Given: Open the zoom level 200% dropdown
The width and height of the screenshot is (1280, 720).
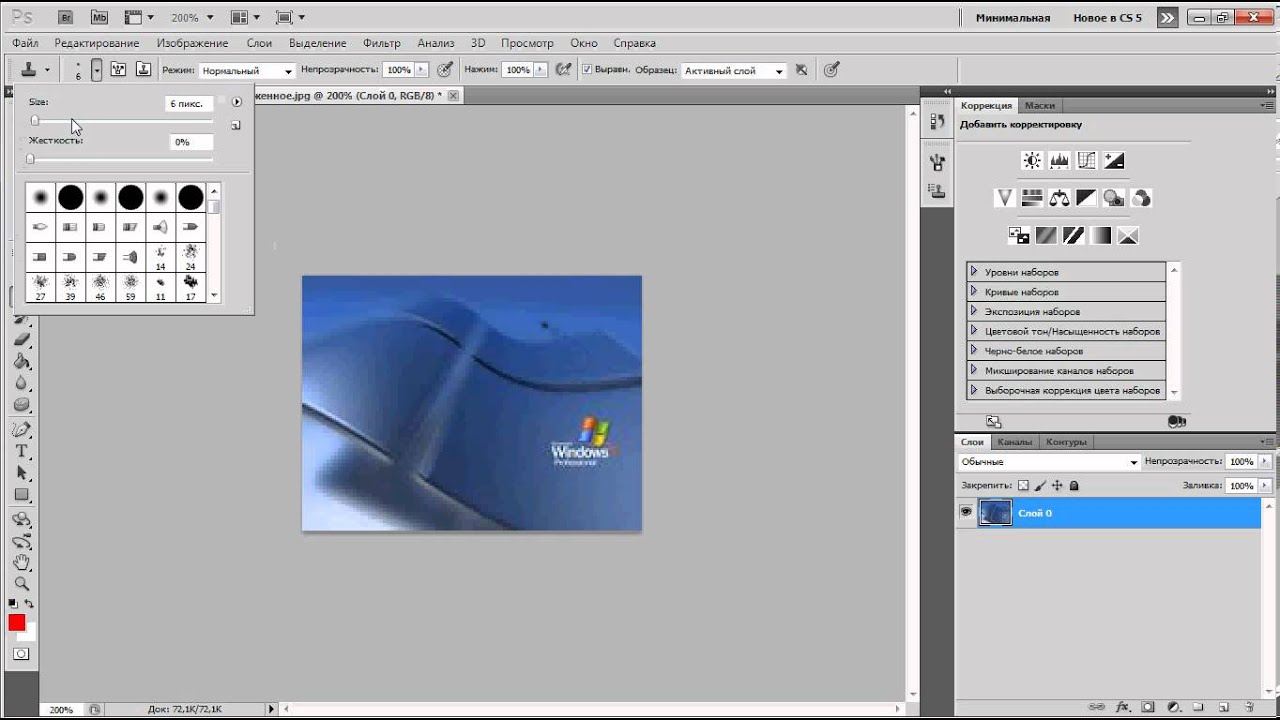Looking at the screenshot, I should click(210, 18).
